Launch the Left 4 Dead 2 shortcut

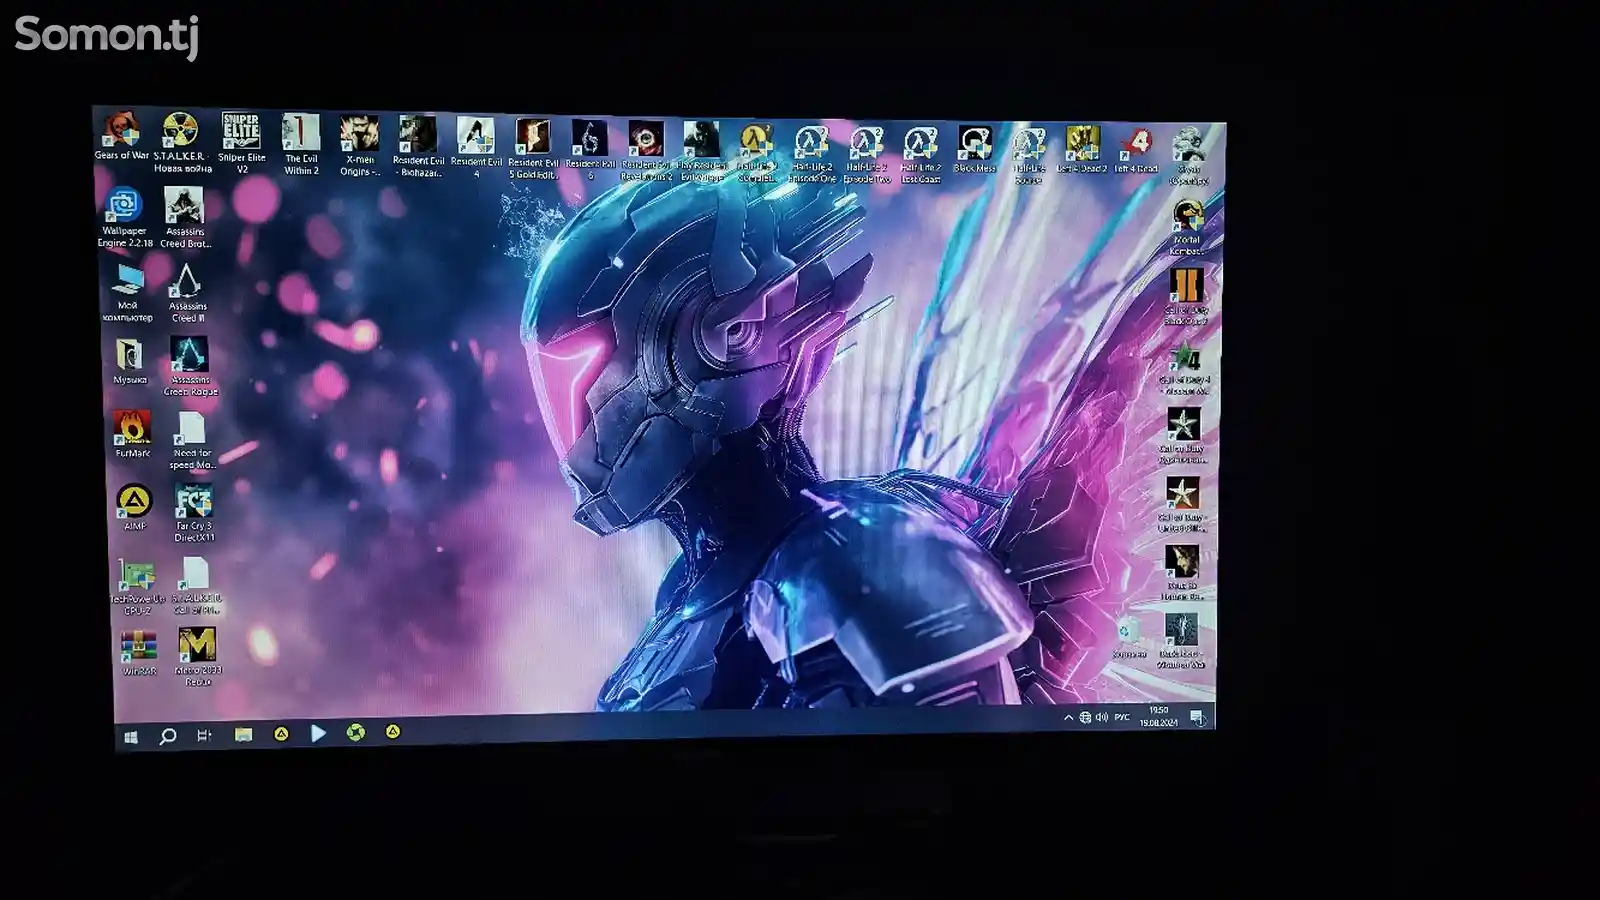1082,150
